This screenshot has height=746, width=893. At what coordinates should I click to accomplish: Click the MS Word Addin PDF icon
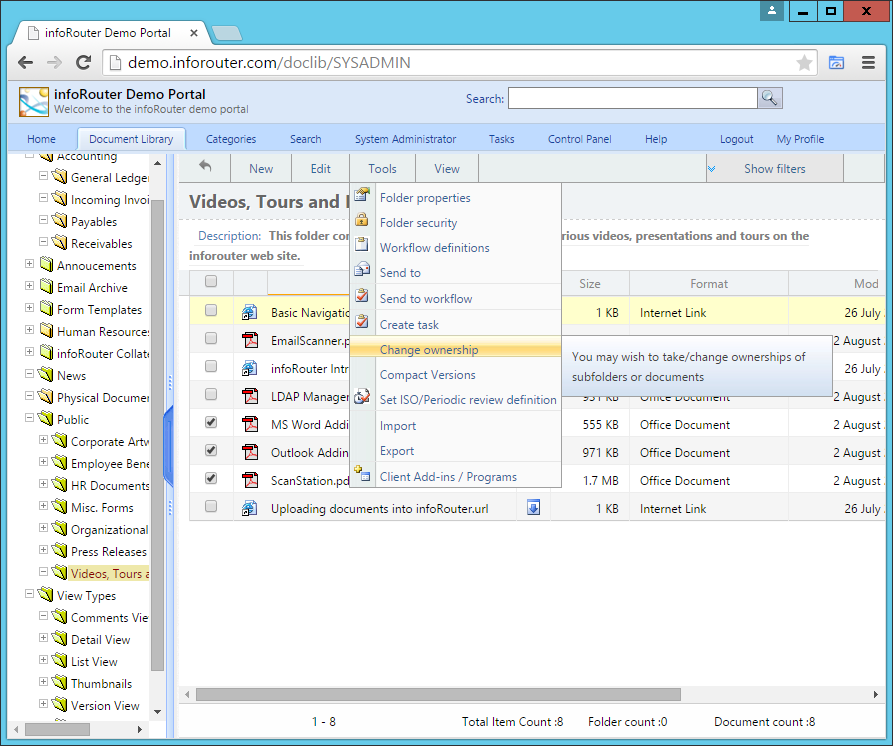[x=249, y=424]
